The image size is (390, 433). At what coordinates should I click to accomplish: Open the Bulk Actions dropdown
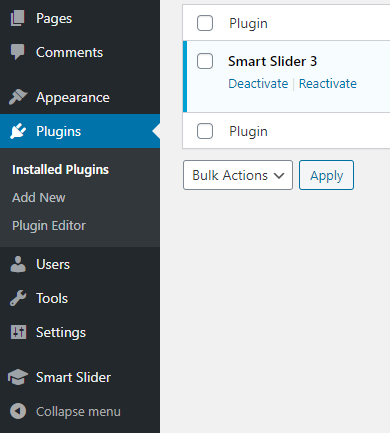tap(238, 175)
